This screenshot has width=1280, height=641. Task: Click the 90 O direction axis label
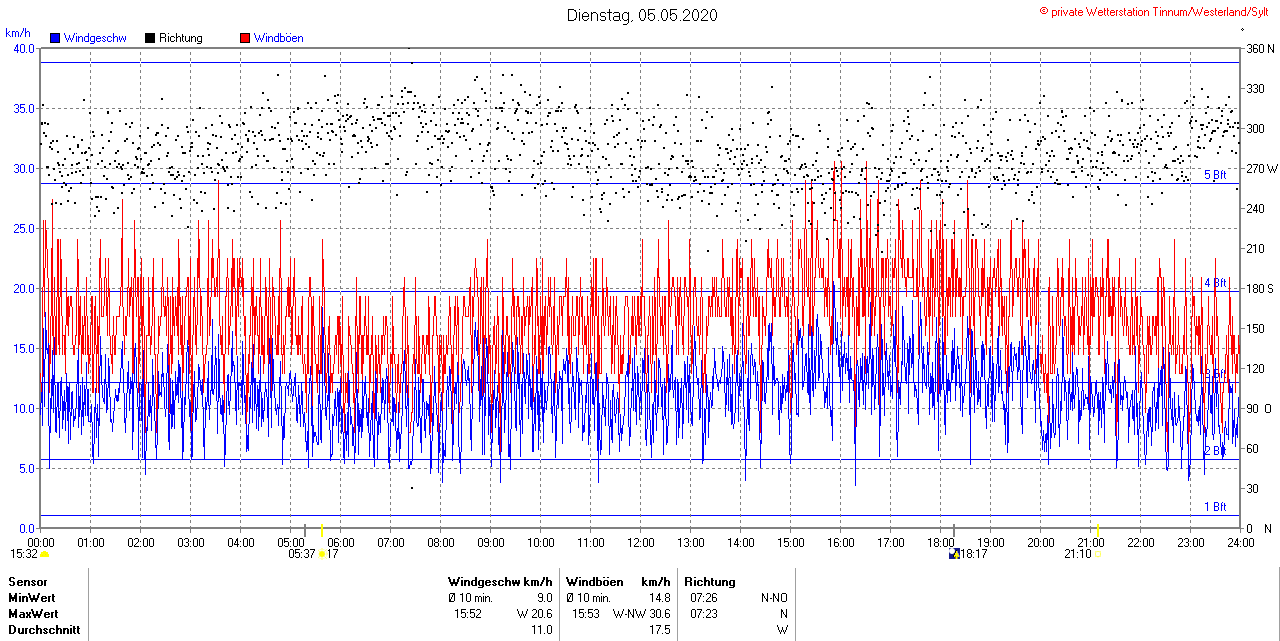(x=1260, y=408)
